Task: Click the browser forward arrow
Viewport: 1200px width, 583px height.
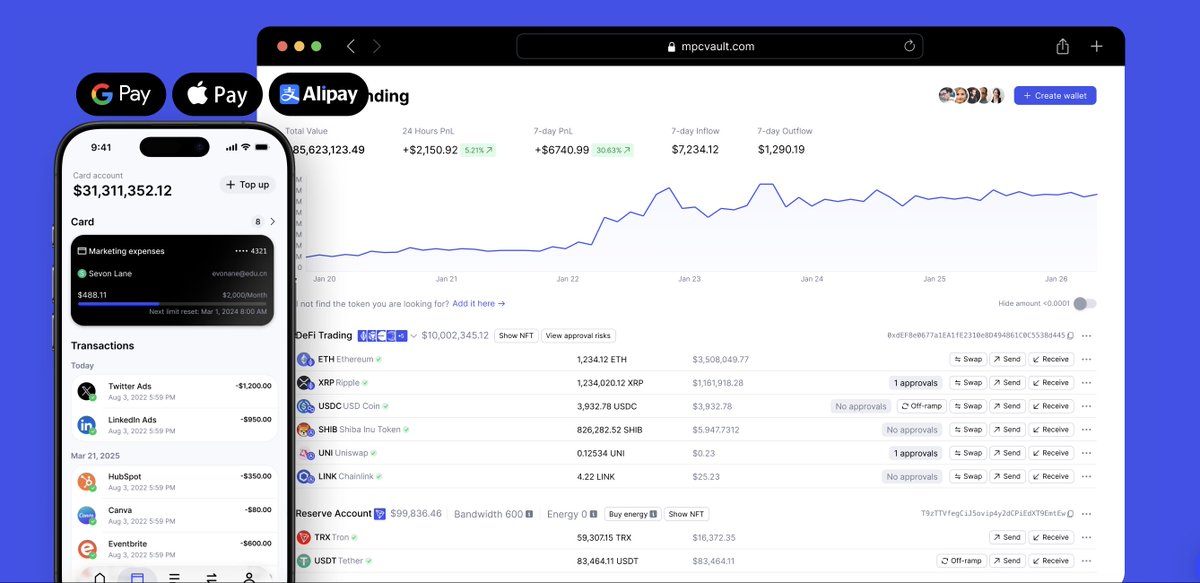Action: [377, 46]
